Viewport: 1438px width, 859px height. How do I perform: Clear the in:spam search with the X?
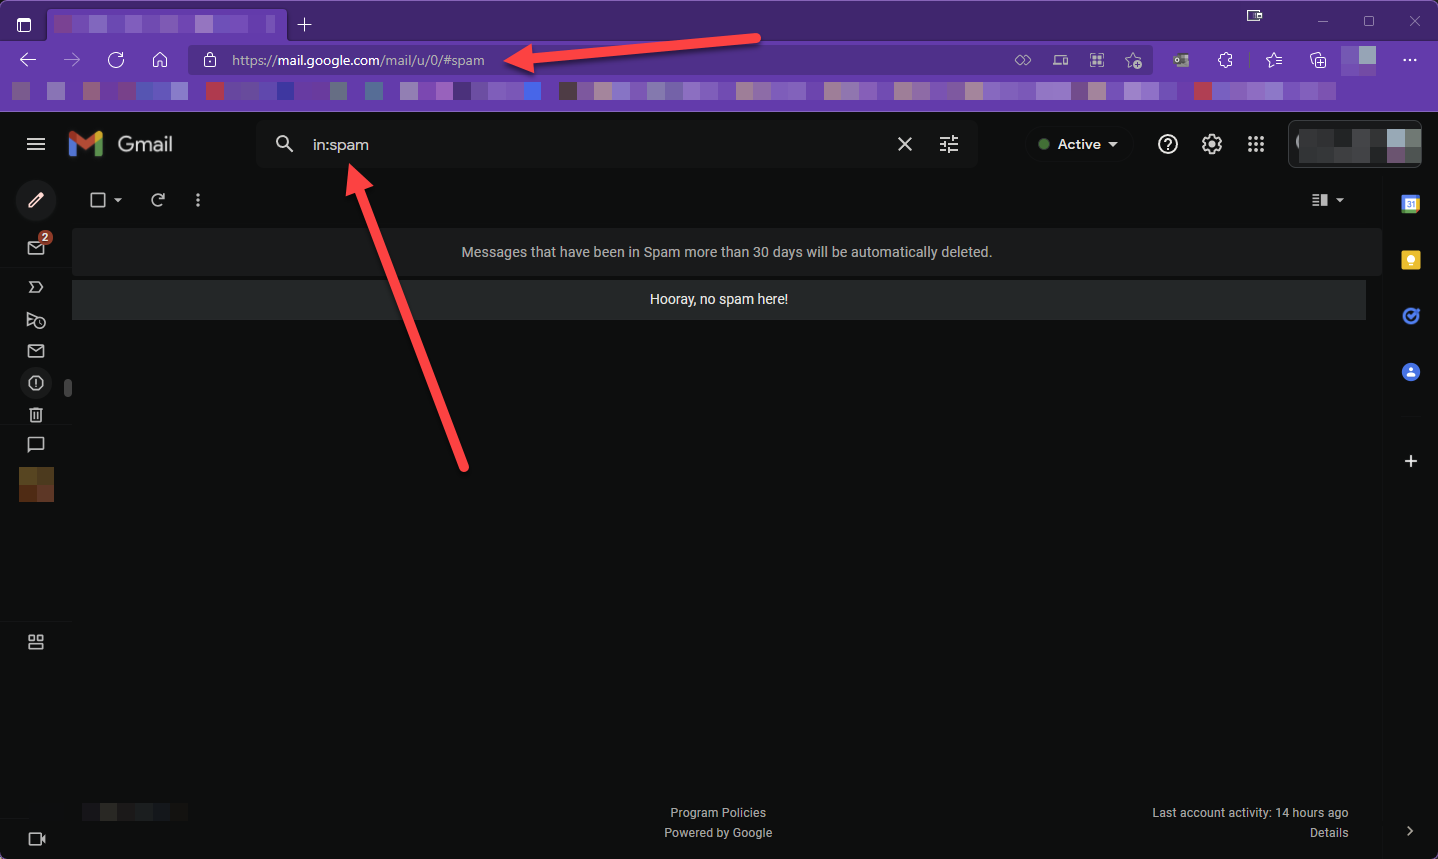(904, 144)
